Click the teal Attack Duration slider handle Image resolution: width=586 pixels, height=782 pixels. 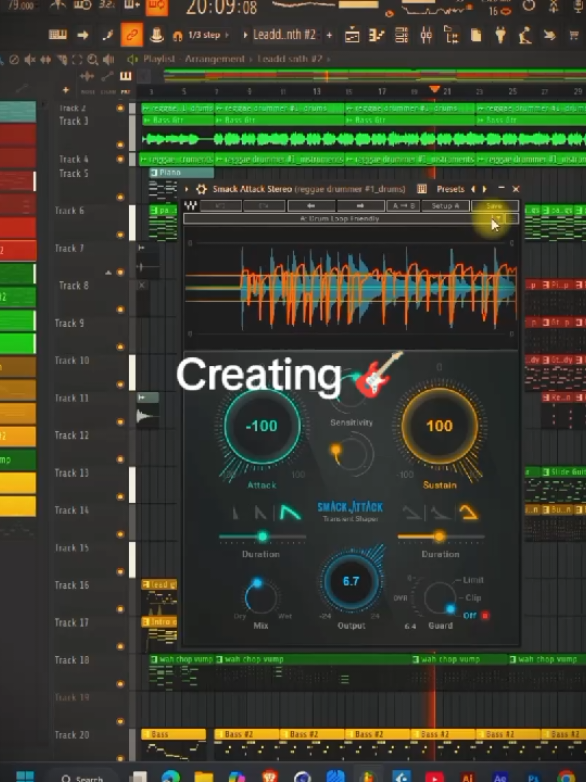pos(262,537)
